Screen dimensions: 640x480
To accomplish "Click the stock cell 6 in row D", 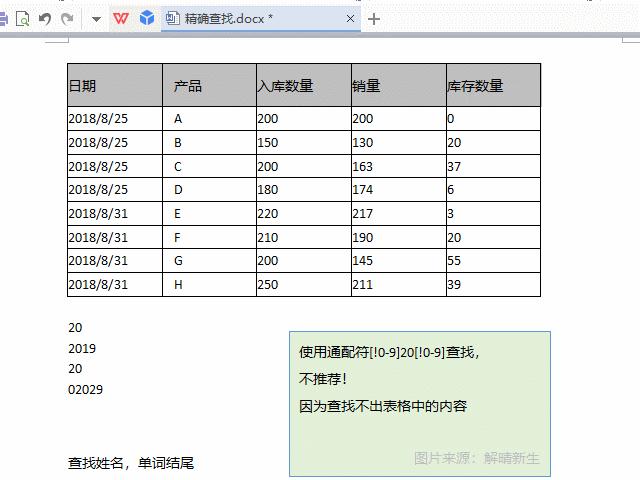I will [493, 189].
